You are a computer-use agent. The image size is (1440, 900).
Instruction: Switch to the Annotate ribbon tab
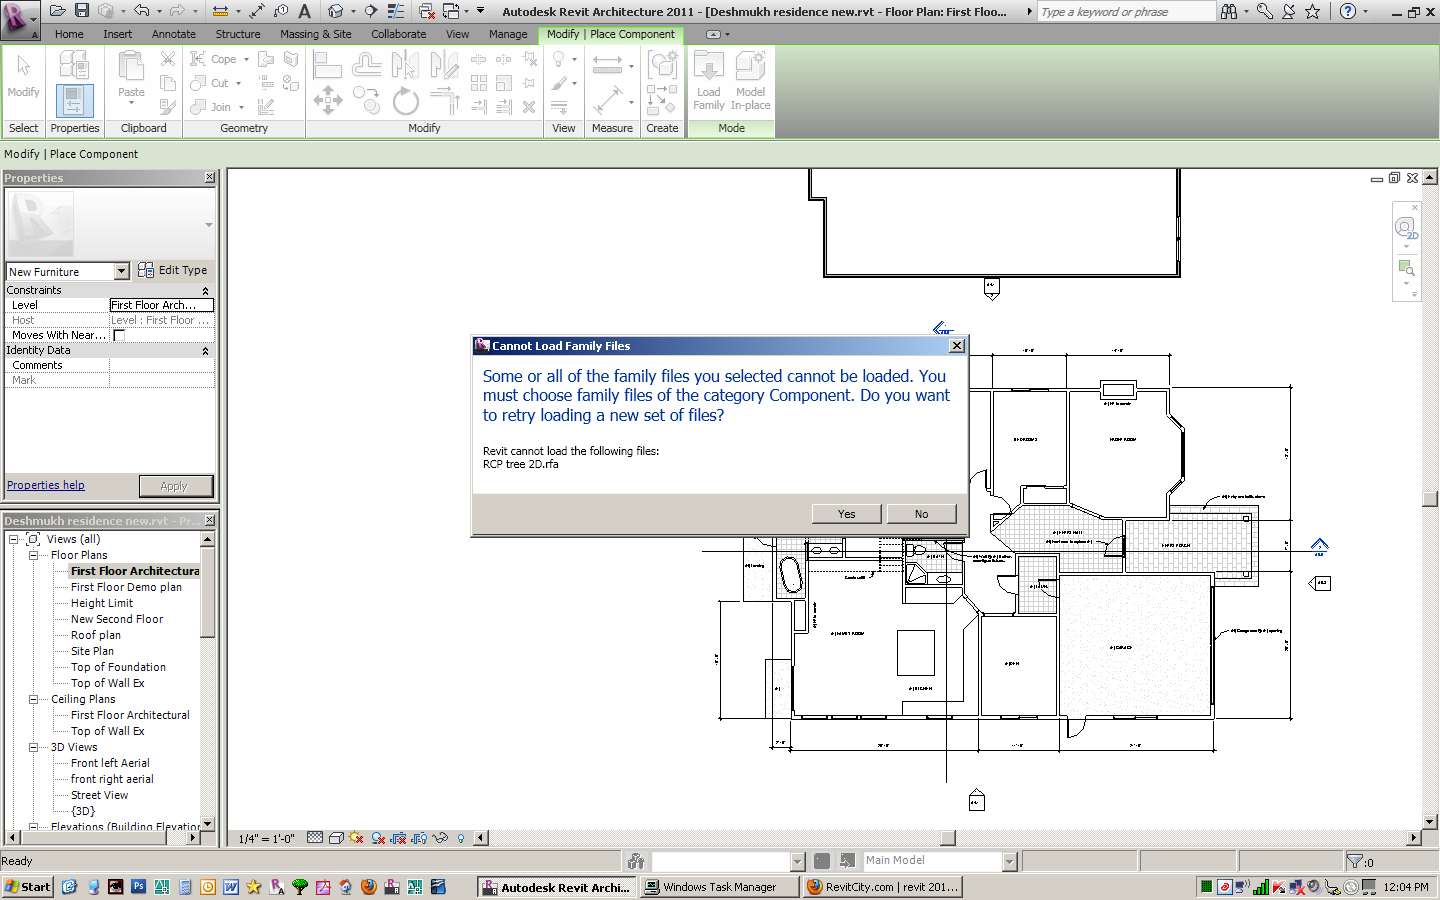(x=173, y=33)
